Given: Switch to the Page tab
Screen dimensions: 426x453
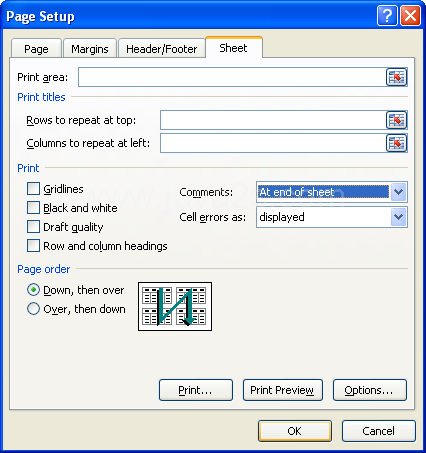Looking at the screenshot, I should [36, 49].
